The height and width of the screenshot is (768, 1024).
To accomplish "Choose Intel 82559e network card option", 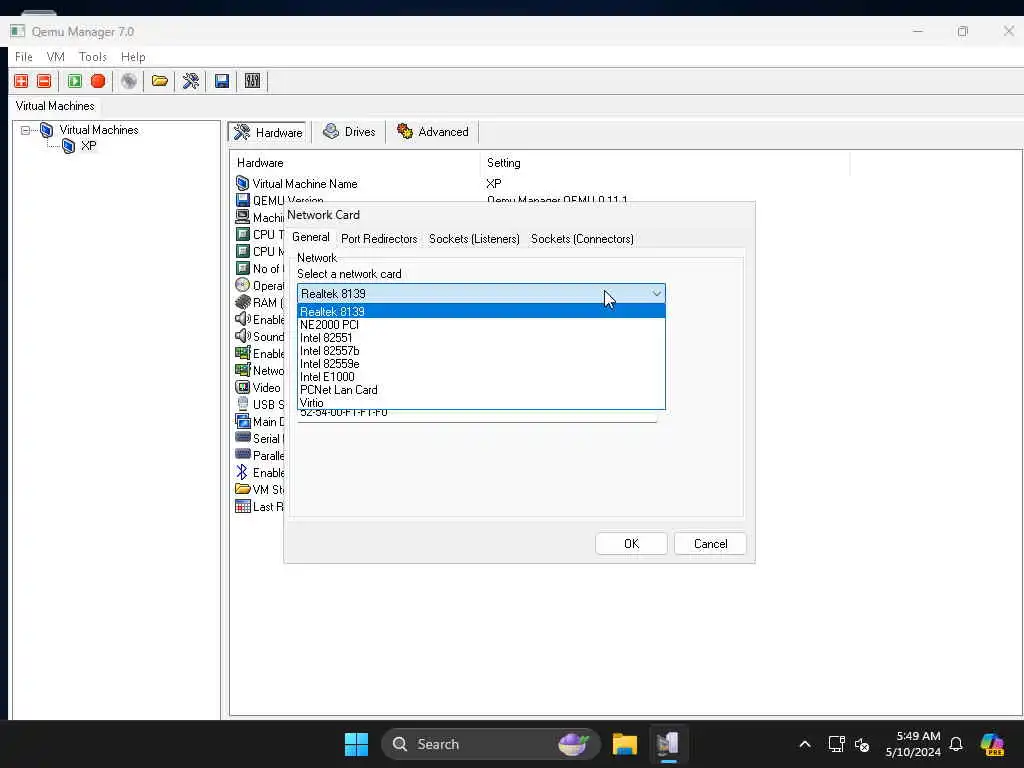I will pos(481,364).
